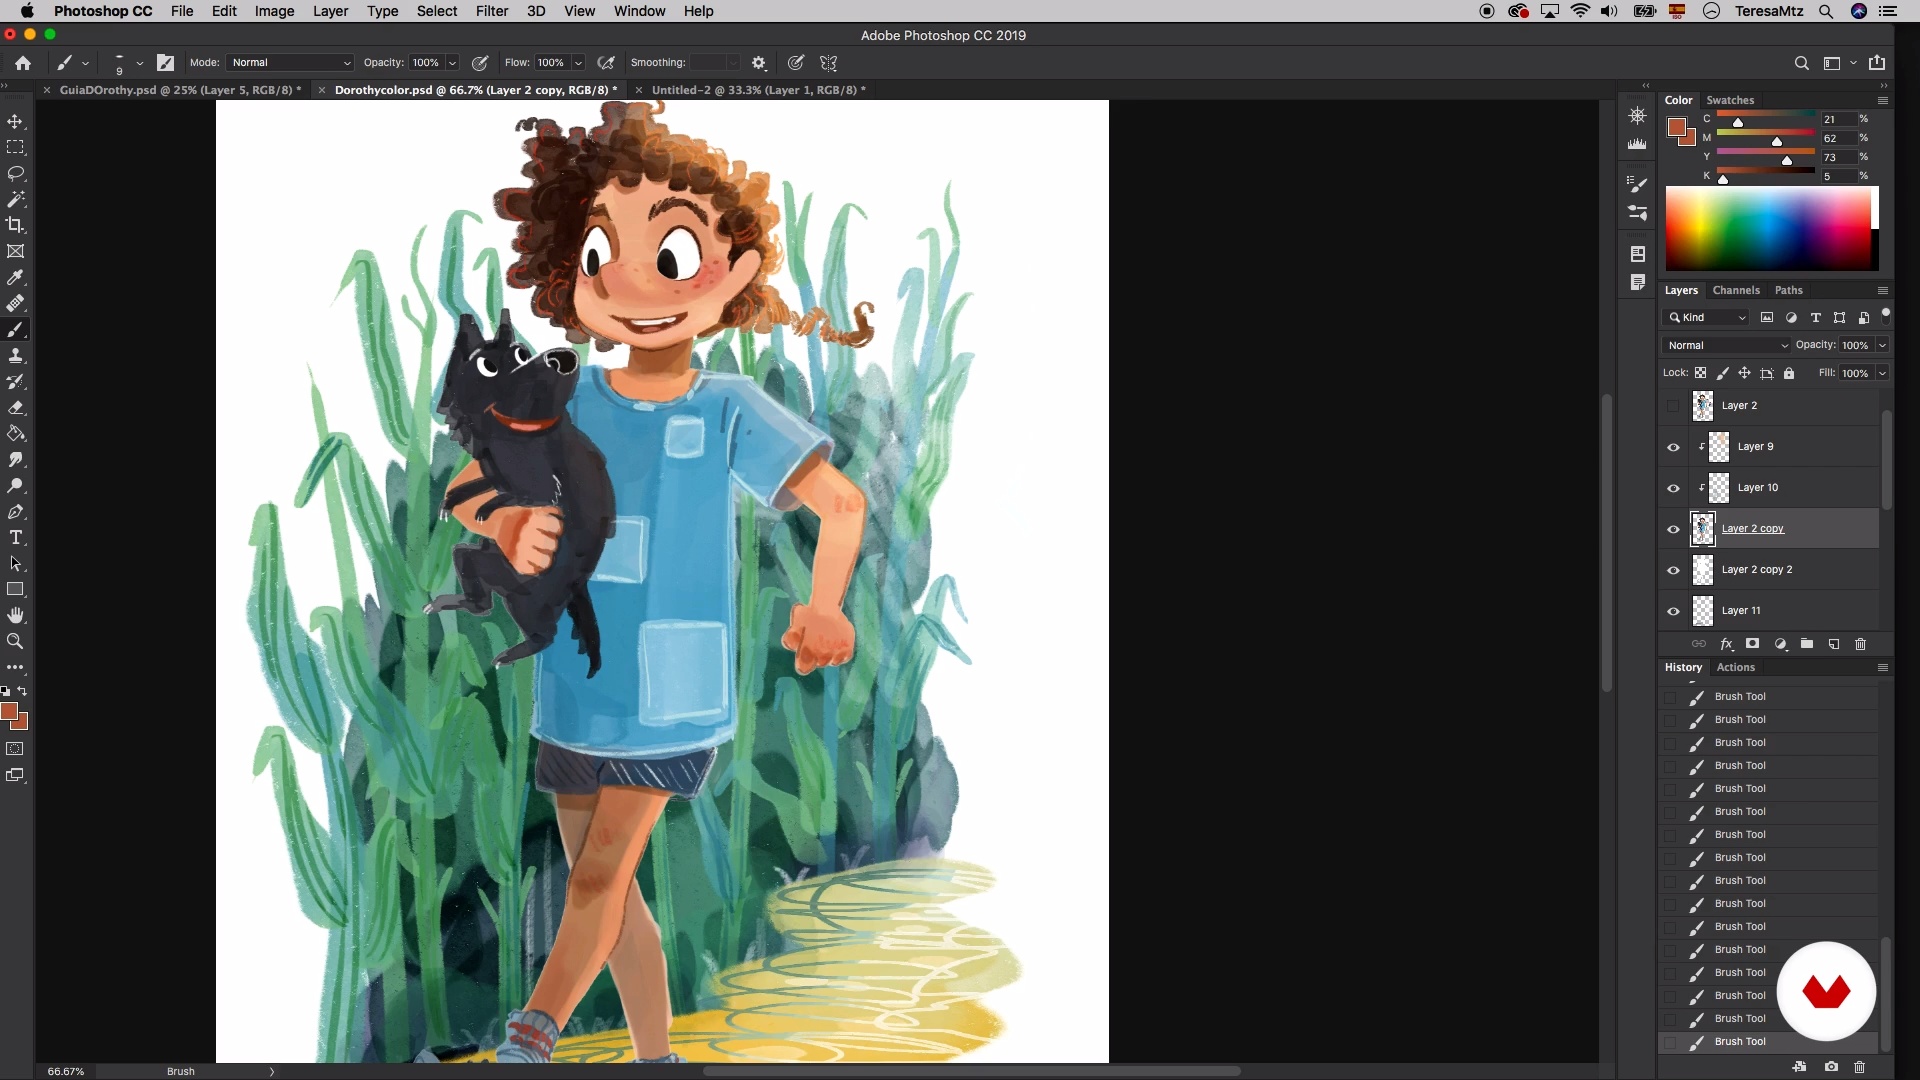Select the Eyedropper tool
1920x1080 pixels.
click(15, 277)
